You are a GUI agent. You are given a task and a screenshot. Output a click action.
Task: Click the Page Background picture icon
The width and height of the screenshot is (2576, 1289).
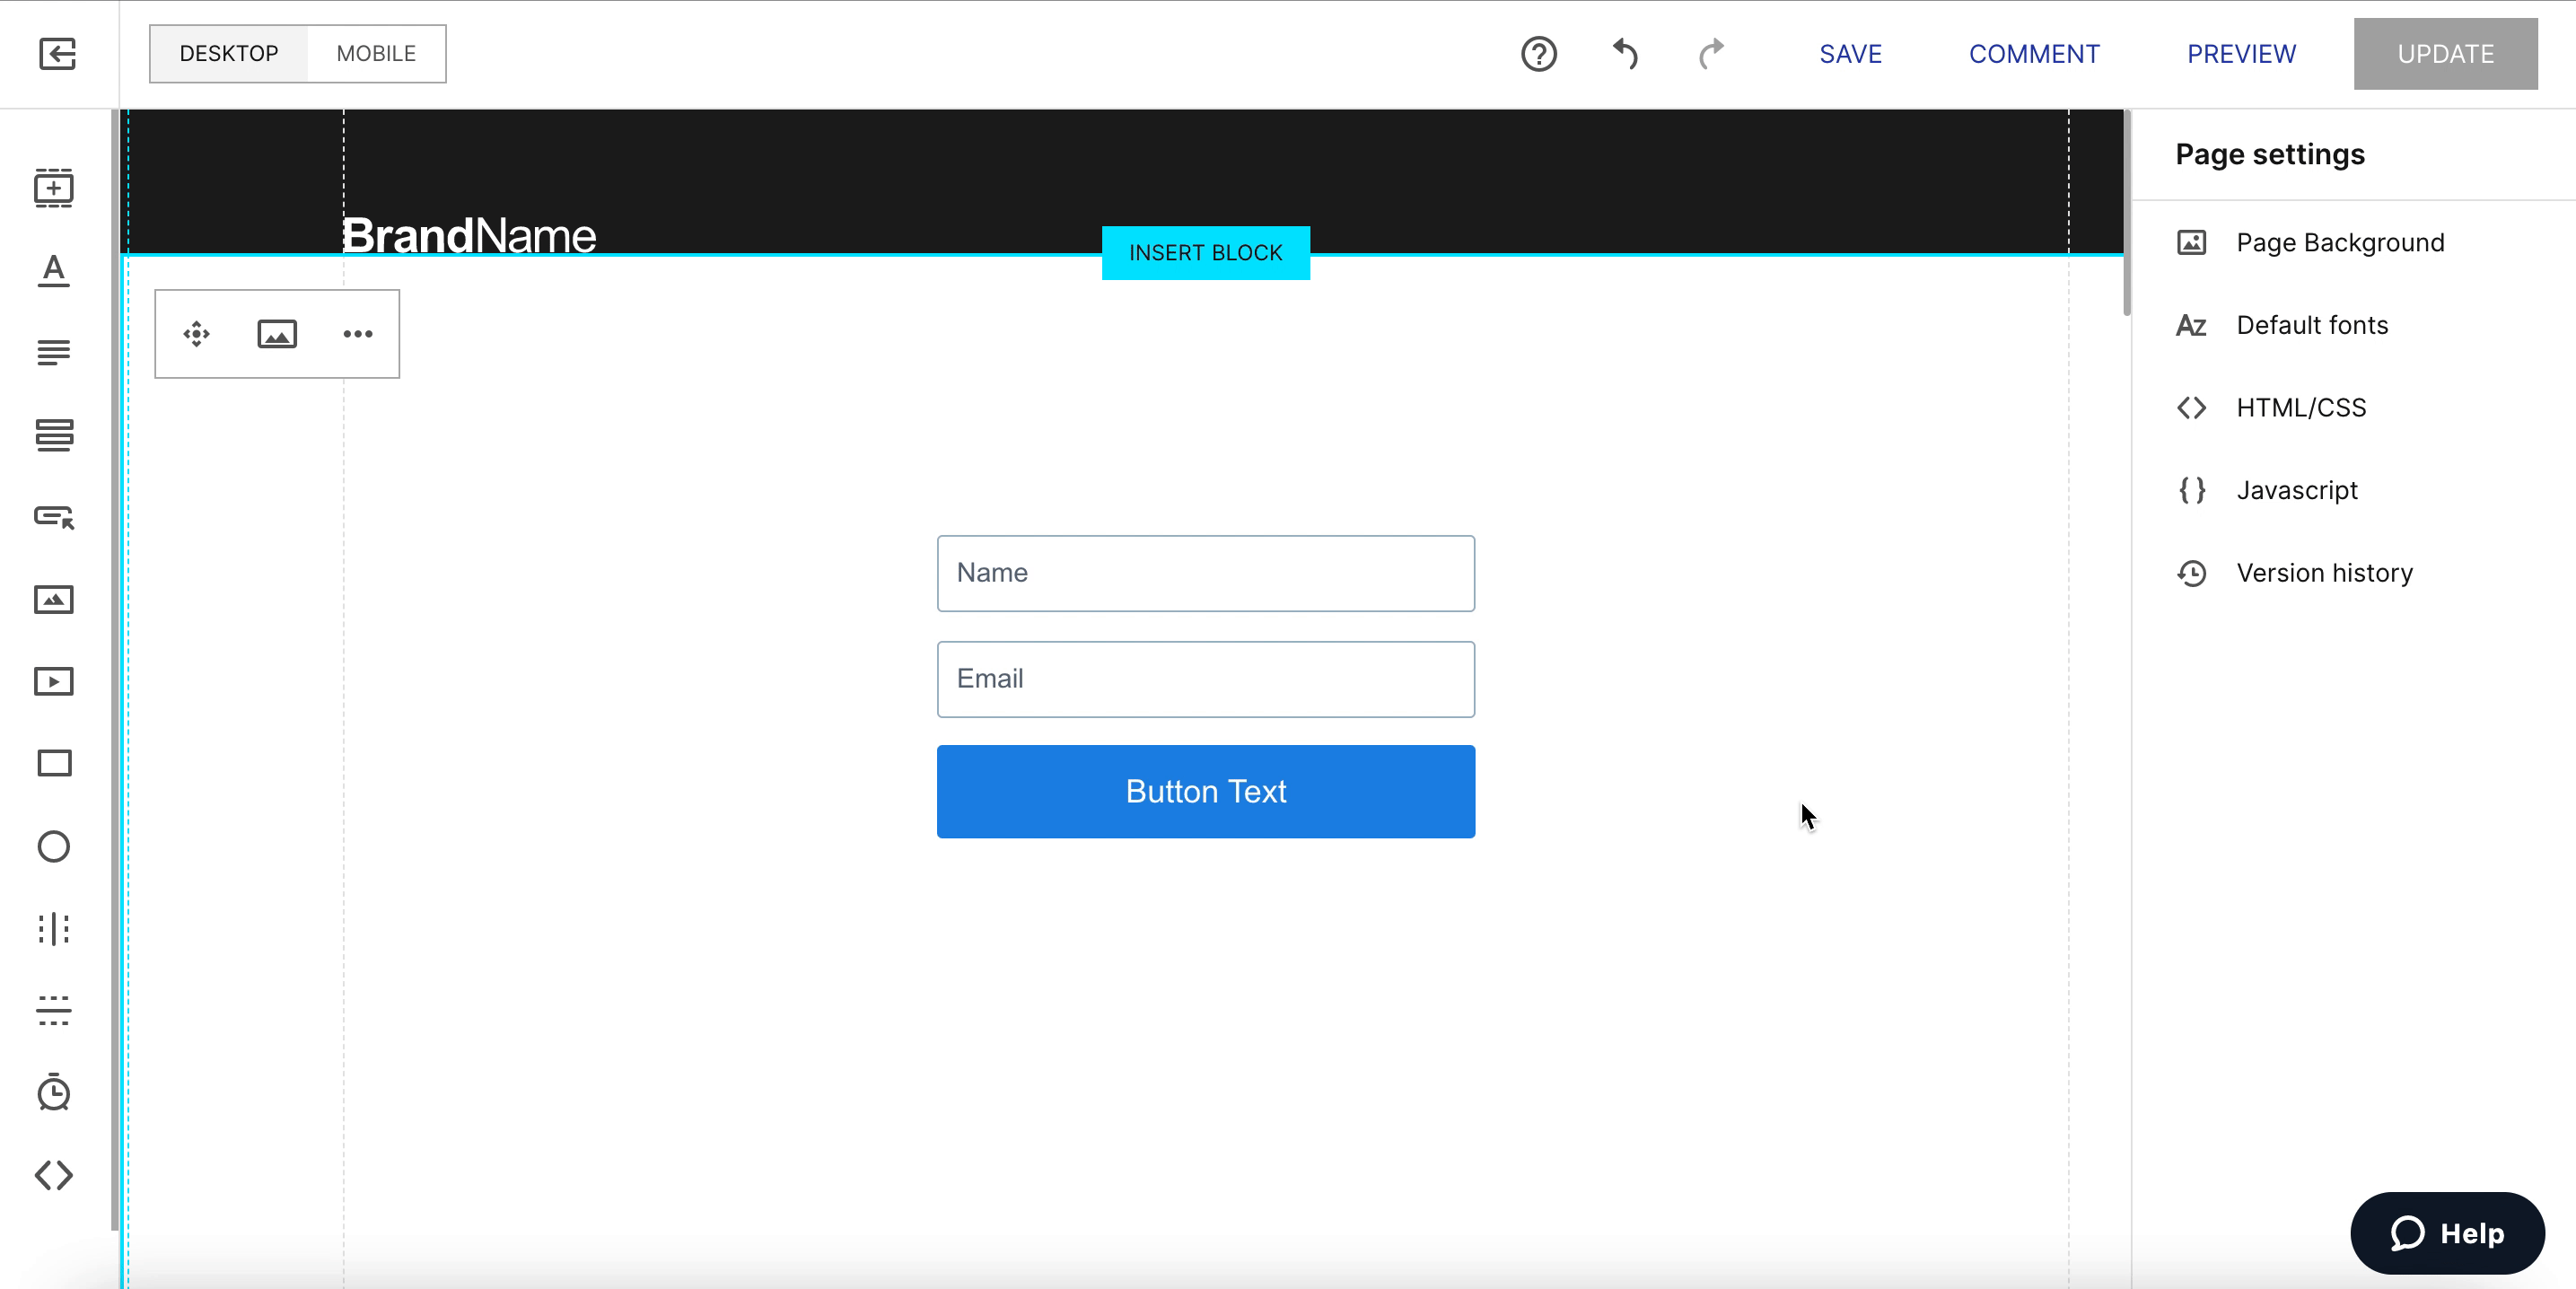point(2192,243)
